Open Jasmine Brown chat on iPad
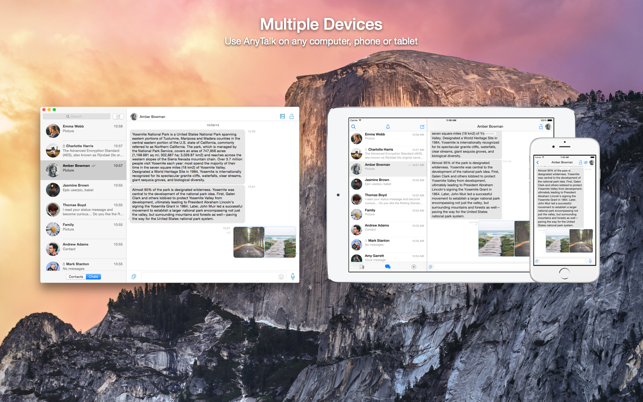643x402 pixels. pyautogui.click(x=388, y=184)
